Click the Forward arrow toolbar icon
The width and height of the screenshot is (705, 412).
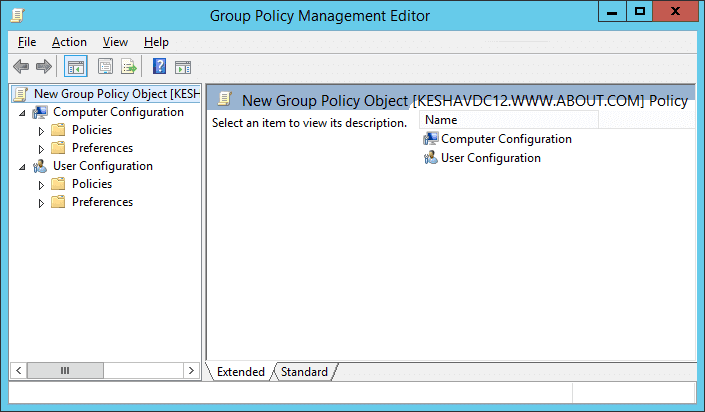(44, 67)
